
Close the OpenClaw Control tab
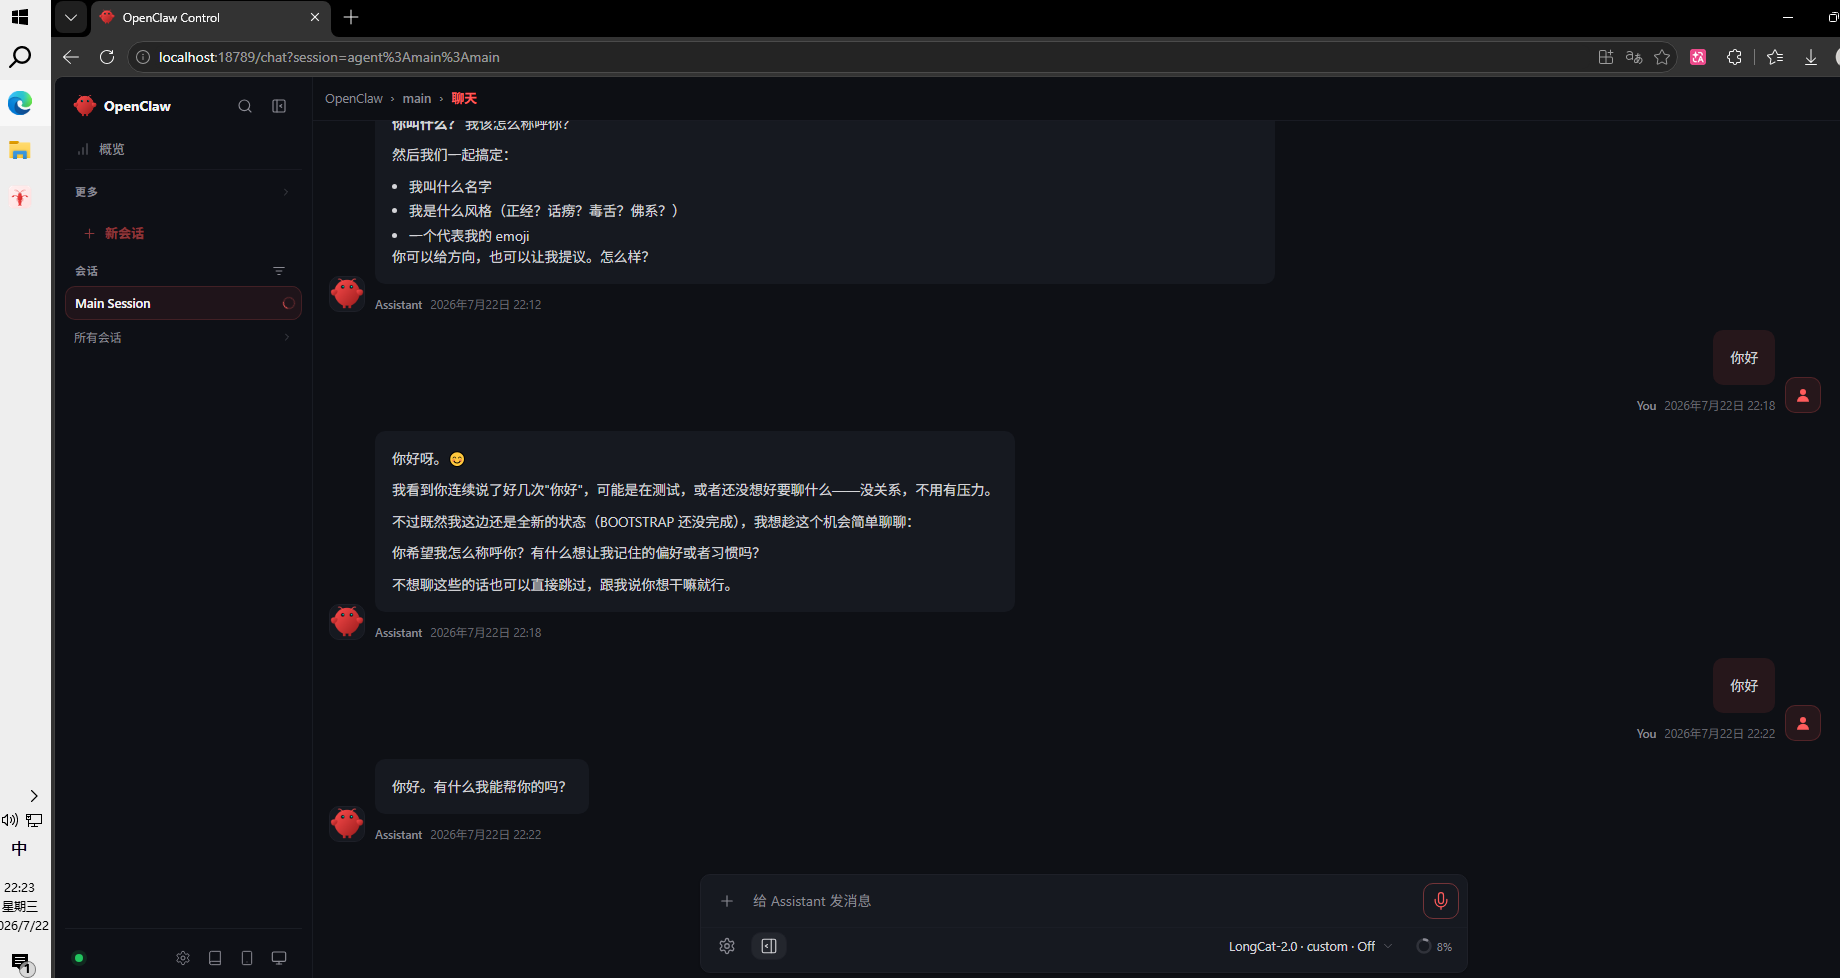click(315, 17)
